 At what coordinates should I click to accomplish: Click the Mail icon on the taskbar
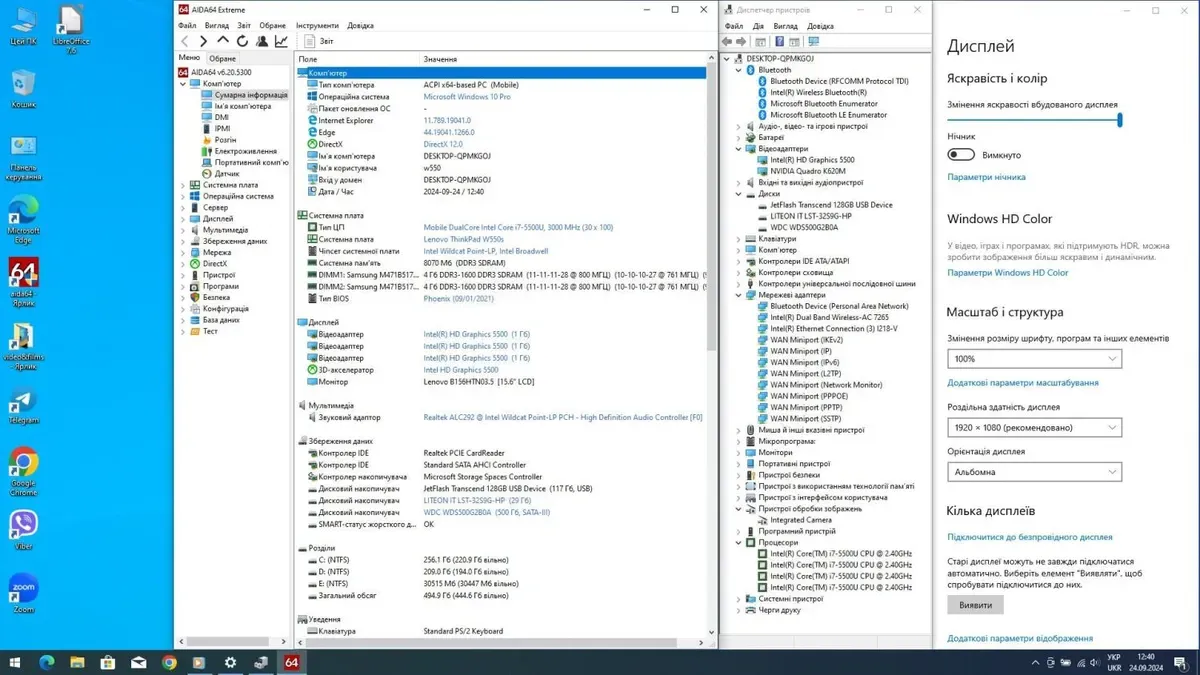[138, 662]
